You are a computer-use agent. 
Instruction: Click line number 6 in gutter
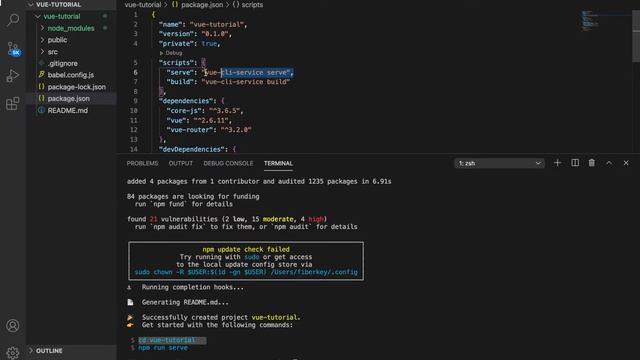(136, 72)
